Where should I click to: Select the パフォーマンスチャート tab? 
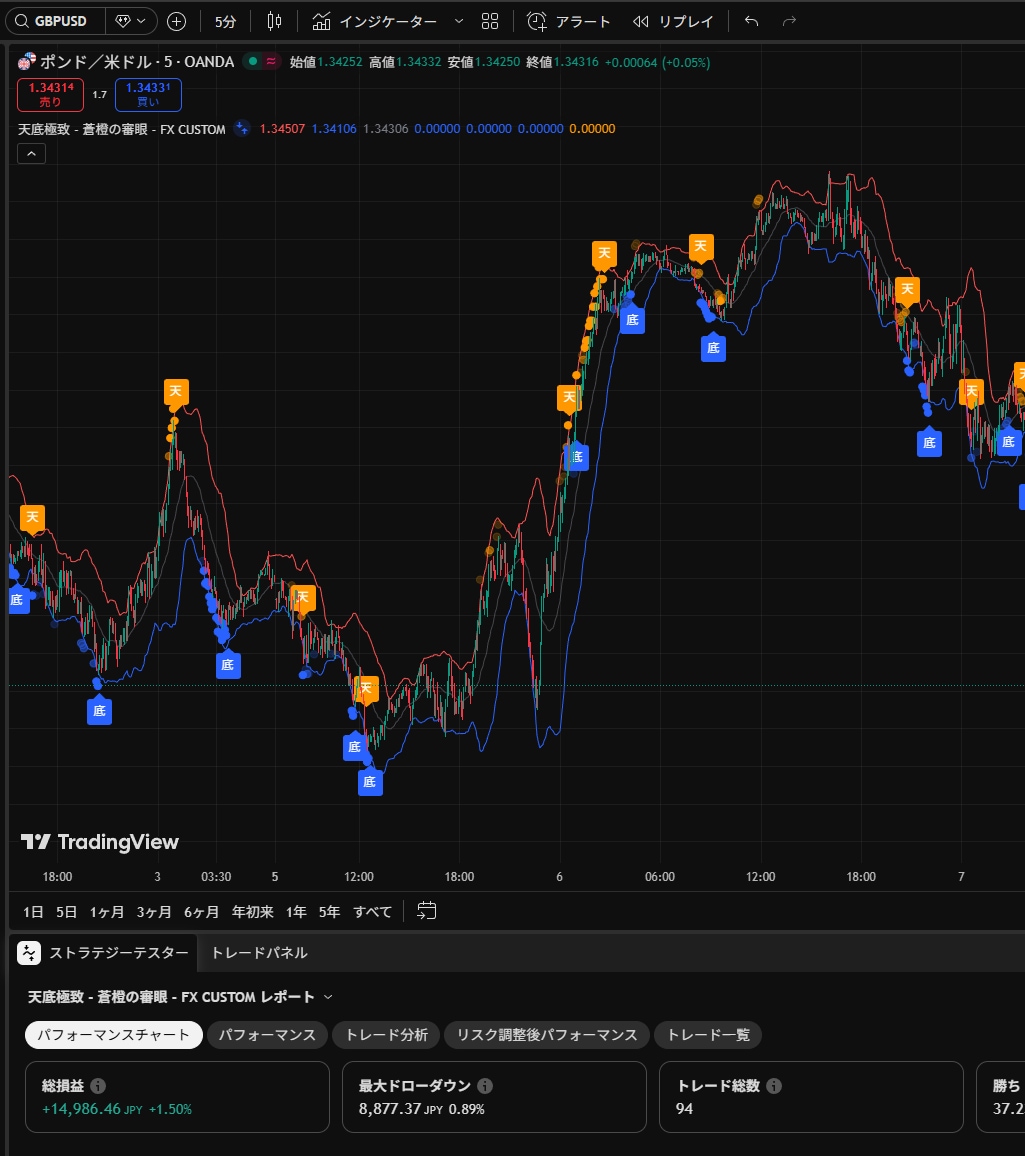click(x=114, y=1034)
